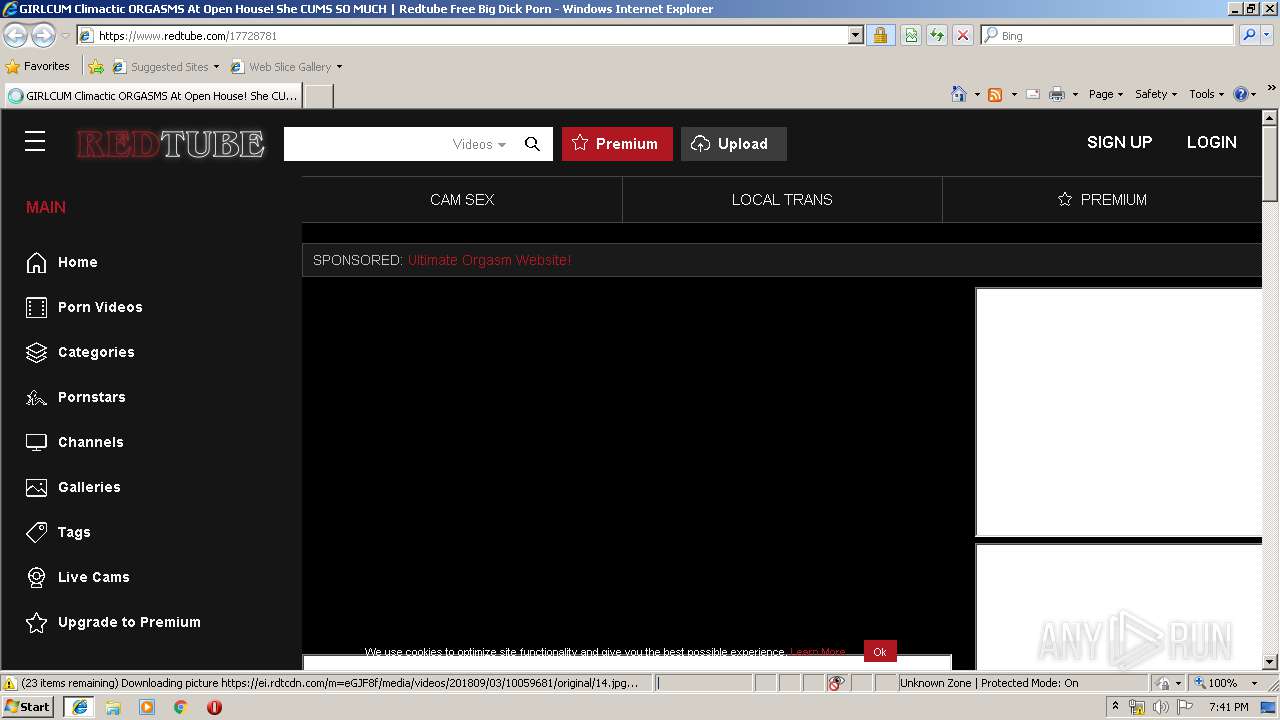Screen dimensions: 1280x720
Task: Open the address bar history dropdown arrow
Action: pos(855,35)
